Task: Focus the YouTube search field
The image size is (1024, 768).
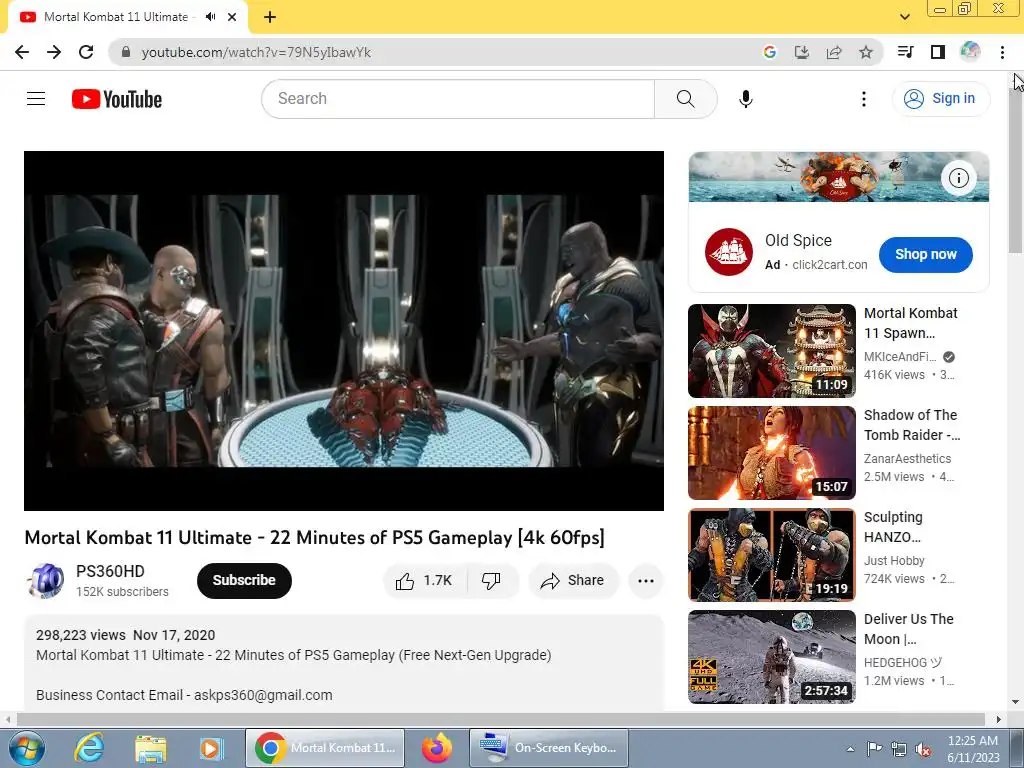Action: pyautogui.click(x=458, y=99)
